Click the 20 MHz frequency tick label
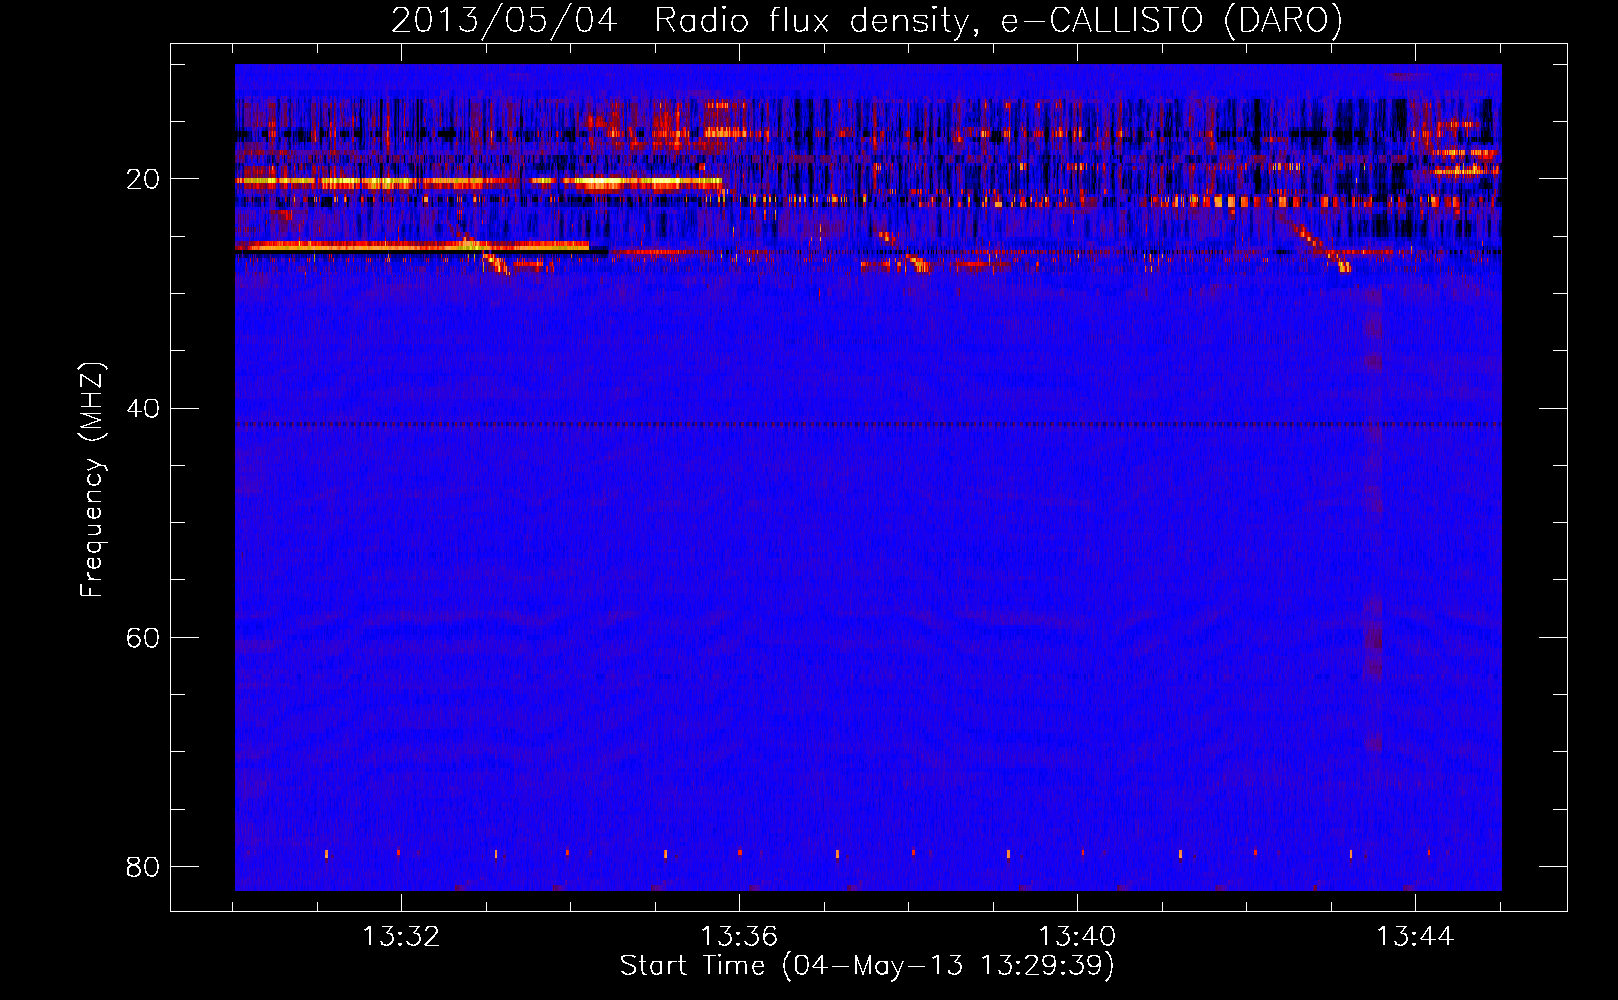The height and width of the screenshot is (1000, 1618). click(143, 179)
